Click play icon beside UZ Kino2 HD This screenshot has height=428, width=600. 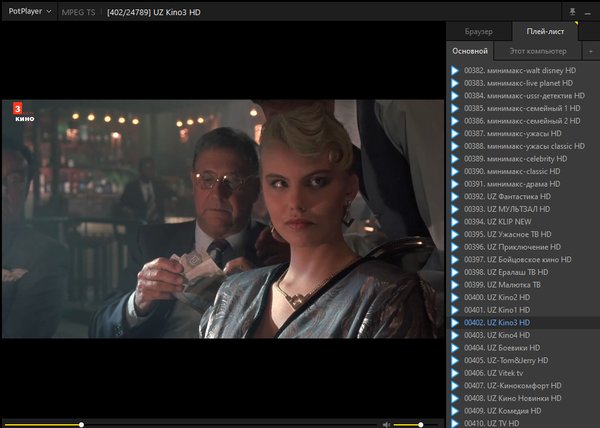tap(455, 298)
